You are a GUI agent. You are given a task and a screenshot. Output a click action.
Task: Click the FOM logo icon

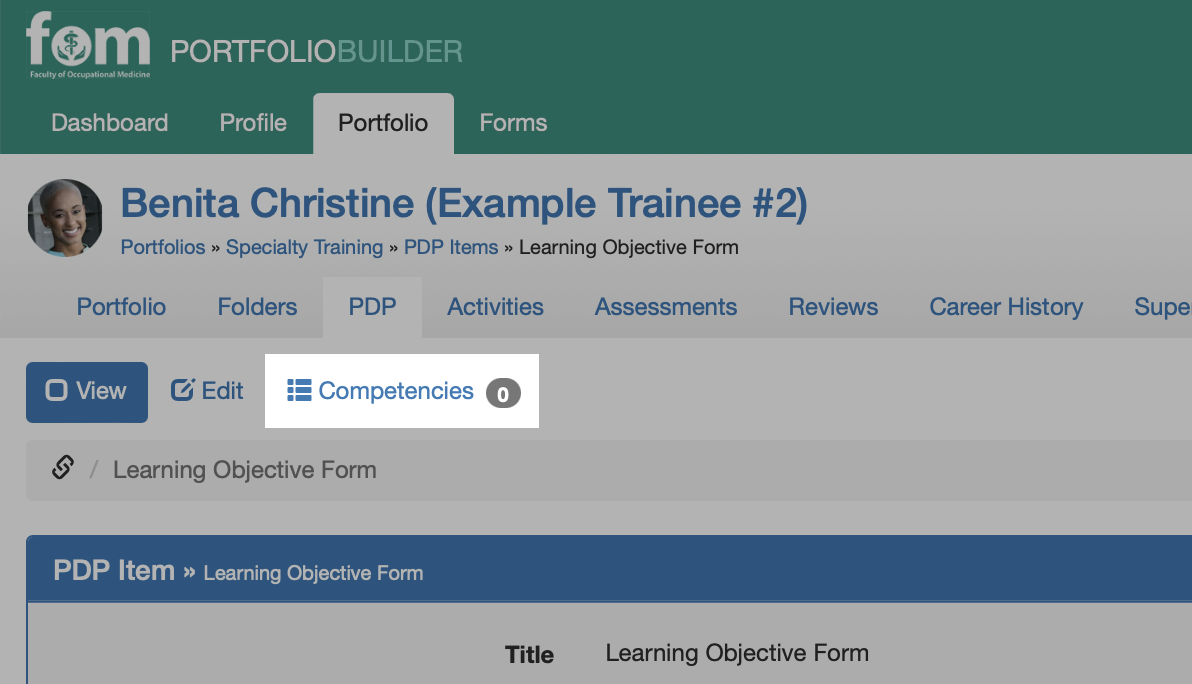tap(88, 45)
